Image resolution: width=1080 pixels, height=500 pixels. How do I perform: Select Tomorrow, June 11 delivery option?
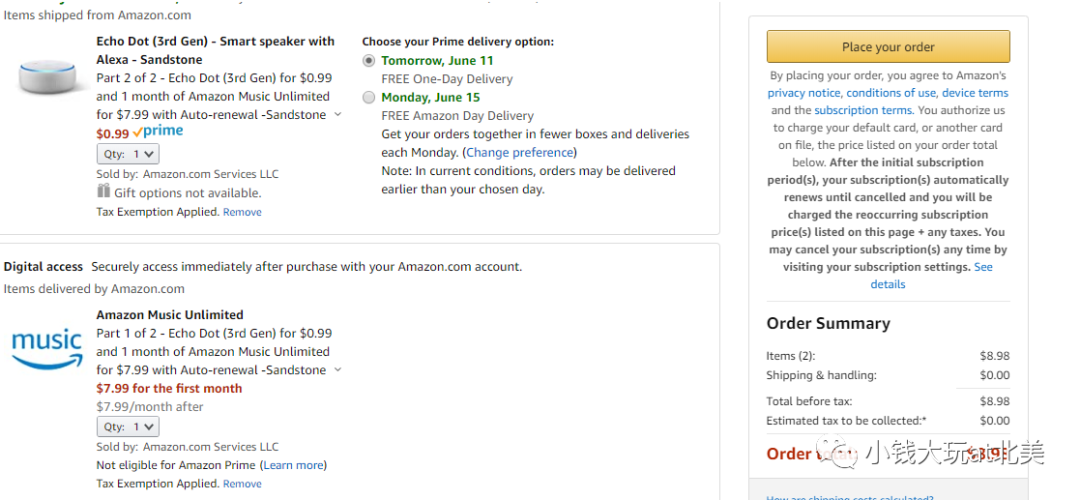pyautogui.click(x=369, y=61)
